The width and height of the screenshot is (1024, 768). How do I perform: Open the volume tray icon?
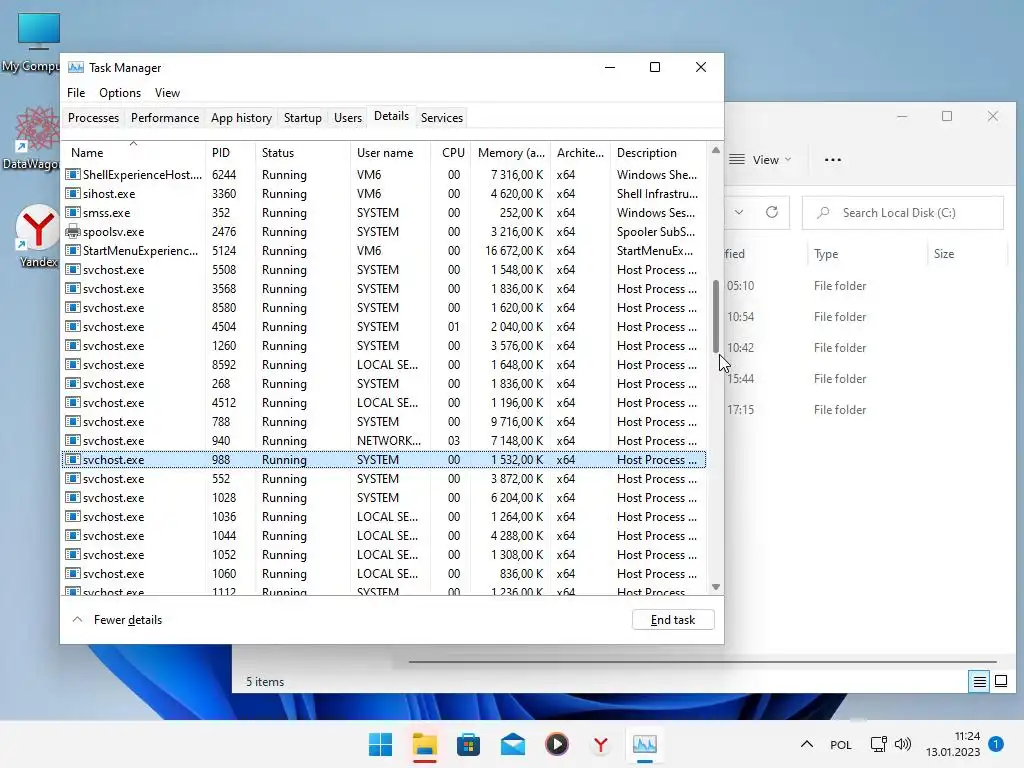tap(903, 744)
